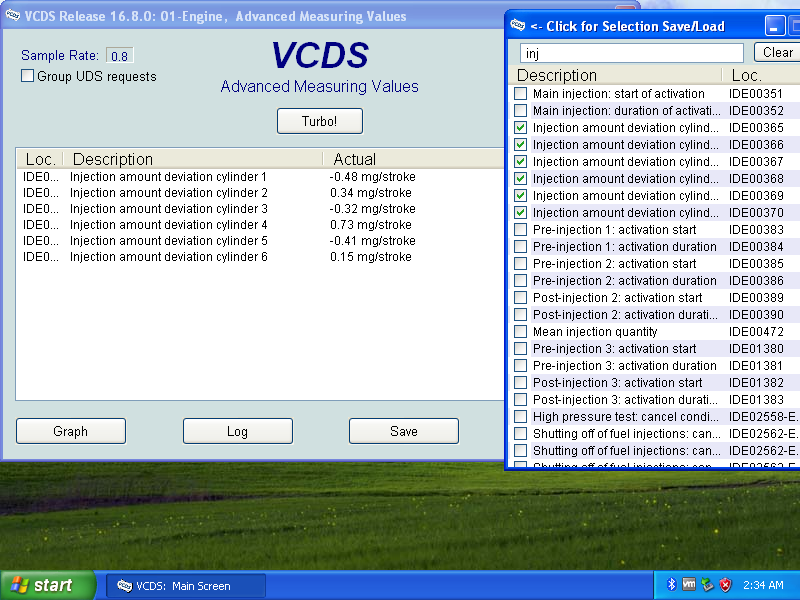
Task: Click the Bluetooth tray icon
Action: (x=672, y=584)
